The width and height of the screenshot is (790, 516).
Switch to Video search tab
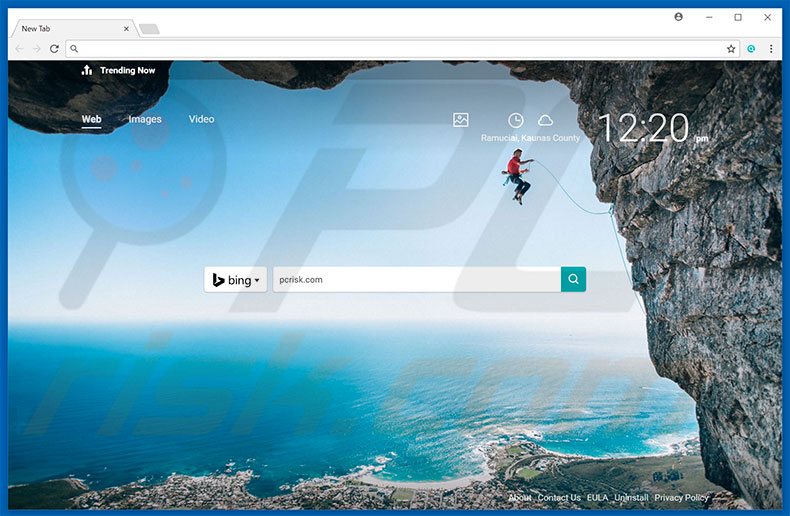click(202, 119)
